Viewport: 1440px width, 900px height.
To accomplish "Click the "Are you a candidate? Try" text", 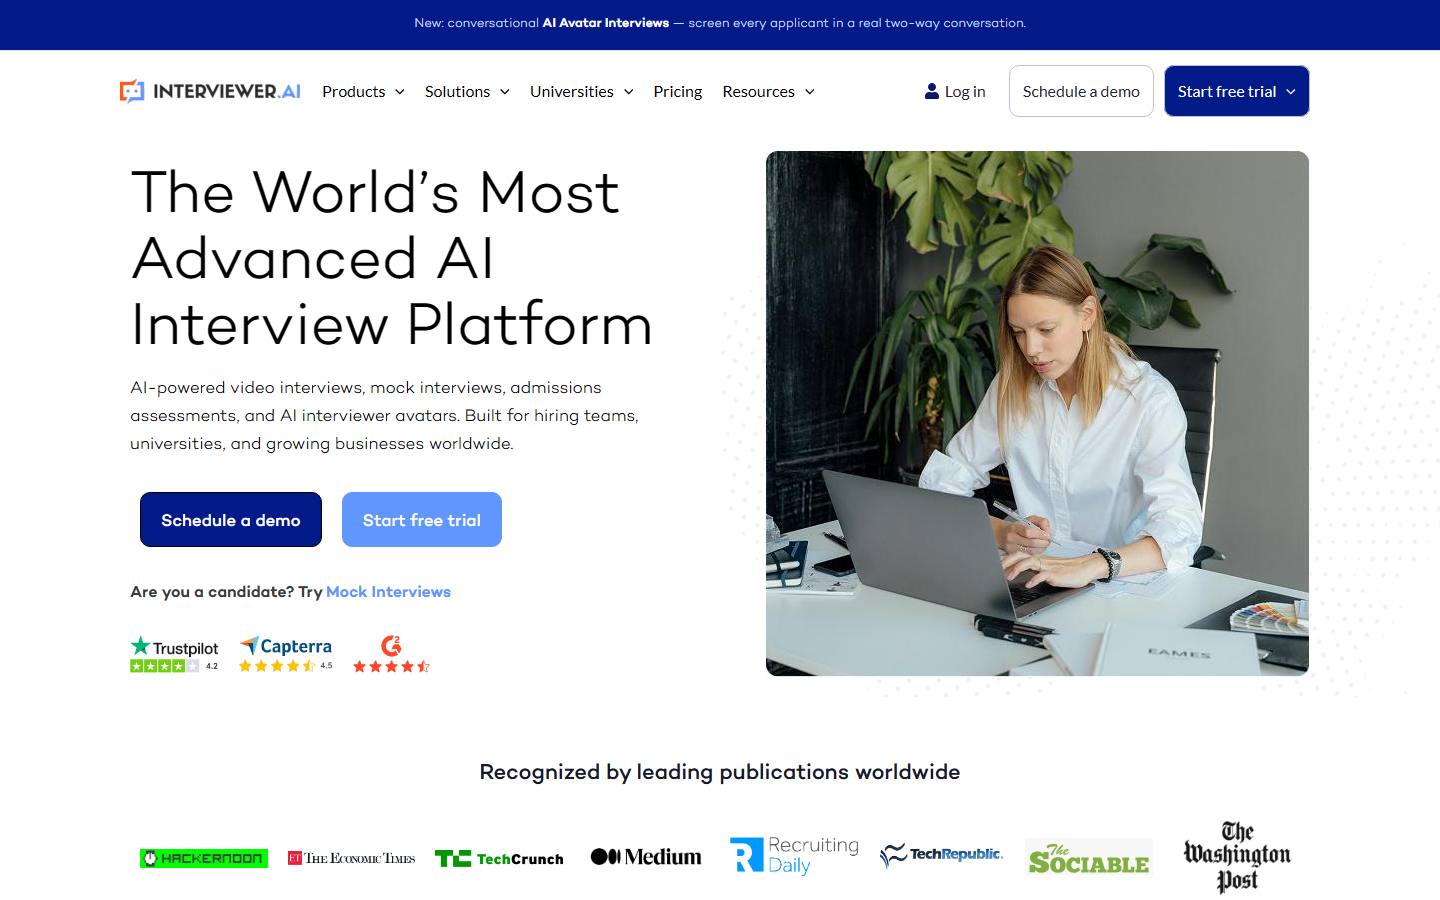I will click(x=226, y=592).
